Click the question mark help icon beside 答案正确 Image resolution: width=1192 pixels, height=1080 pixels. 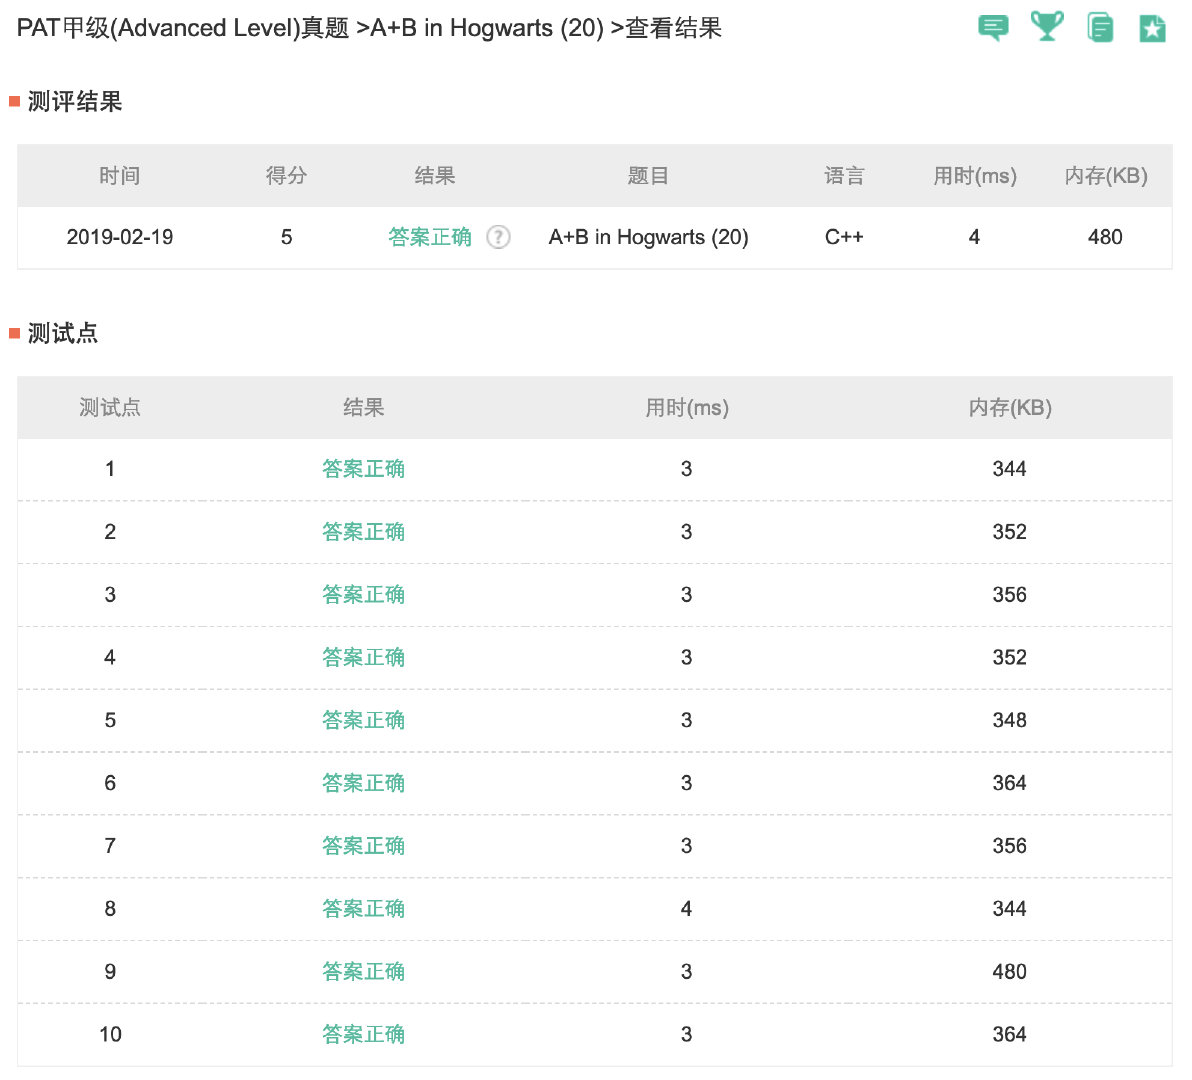pos(498,237)
